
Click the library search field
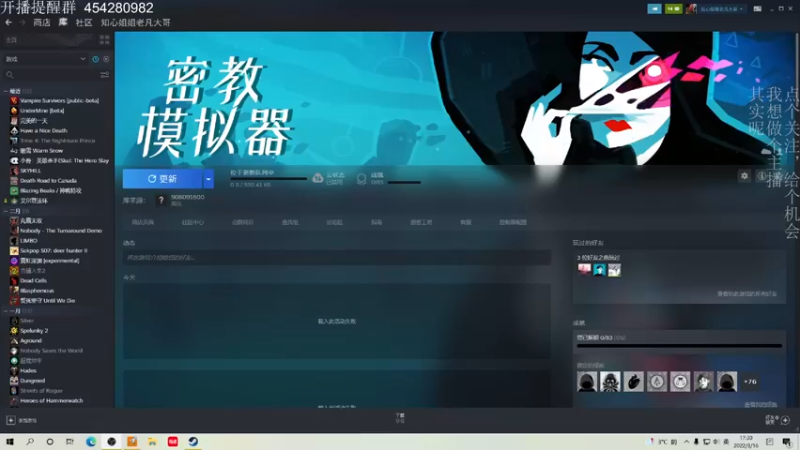point(51,75)
